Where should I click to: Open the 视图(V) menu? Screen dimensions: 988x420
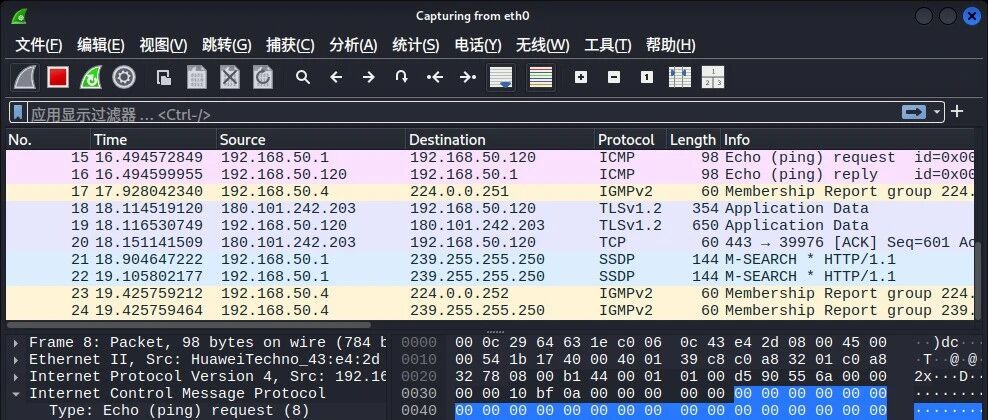[163, 45]
